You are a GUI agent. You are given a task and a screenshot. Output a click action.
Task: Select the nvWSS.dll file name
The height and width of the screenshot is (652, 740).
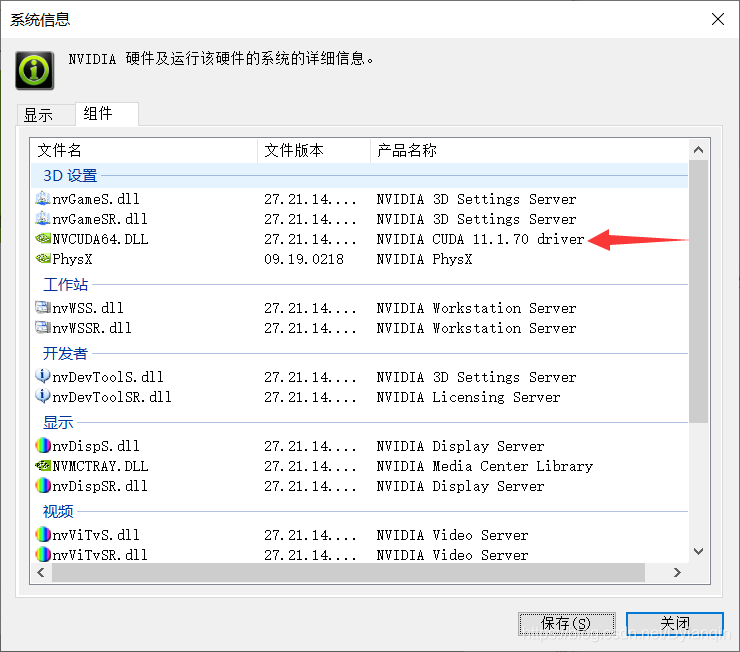point(88,308)
